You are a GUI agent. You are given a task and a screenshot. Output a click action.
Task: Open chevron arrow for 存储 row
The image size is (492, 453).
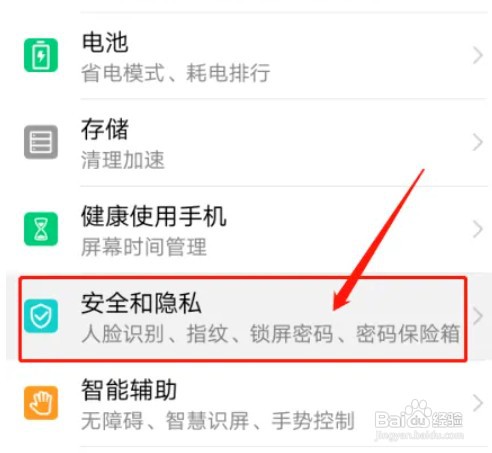478,142
